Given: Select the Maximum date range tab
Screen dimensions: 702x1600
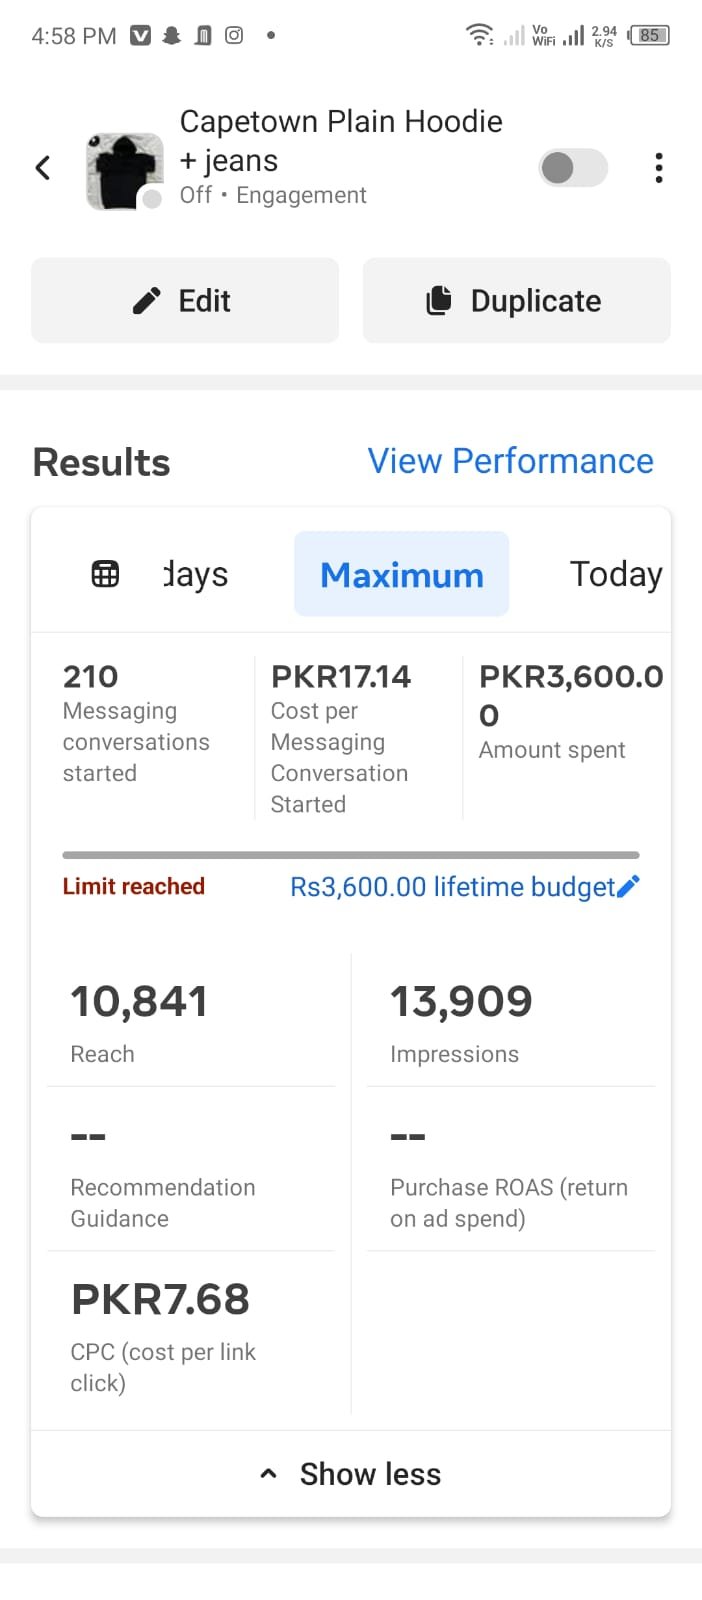Looking at the screenshot, I should [x=401, y=575].
